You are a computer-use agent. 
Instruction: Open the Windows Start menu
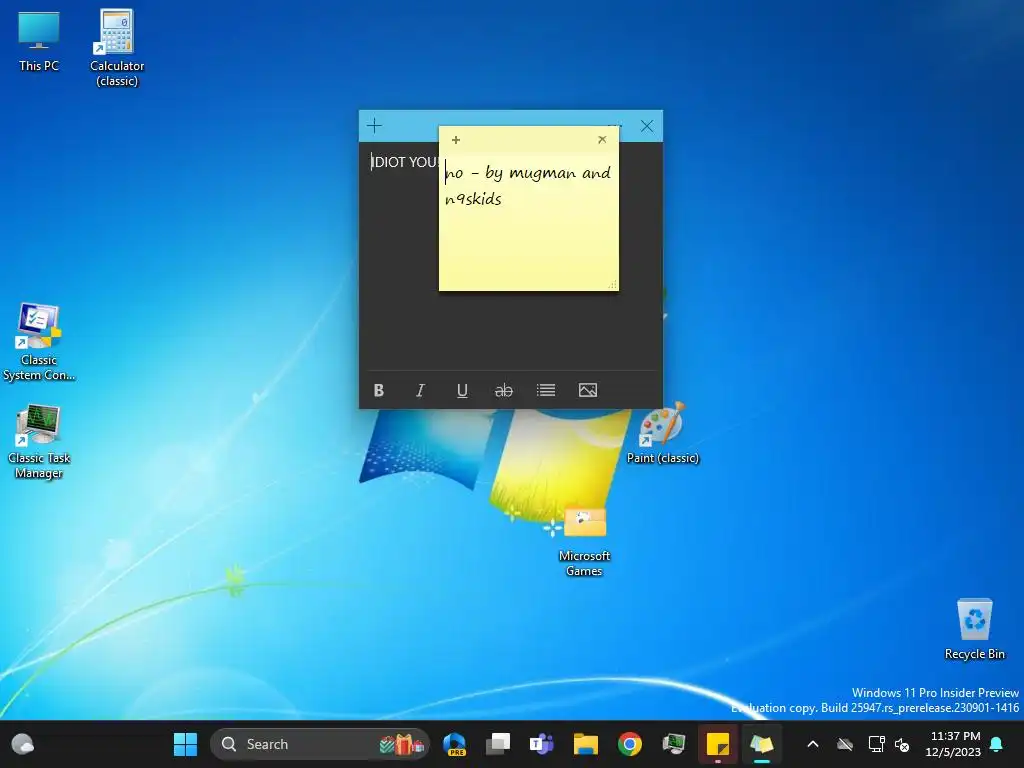pos(185,744)
